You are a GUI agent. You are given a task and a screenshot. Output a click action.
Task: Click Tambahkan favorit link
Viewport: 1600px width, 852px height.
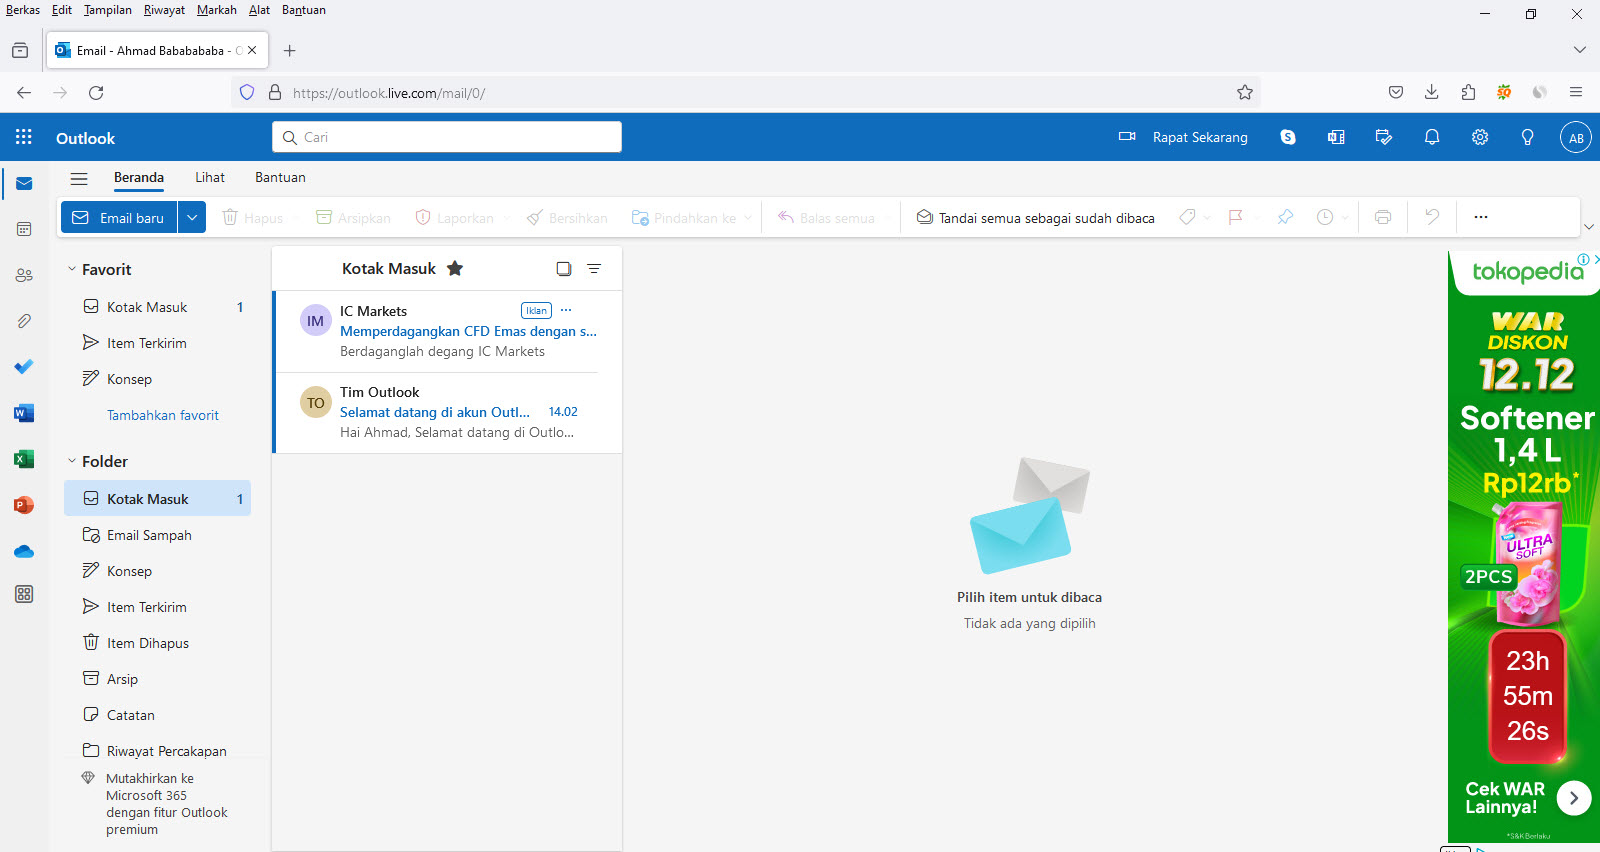(163, 415)
